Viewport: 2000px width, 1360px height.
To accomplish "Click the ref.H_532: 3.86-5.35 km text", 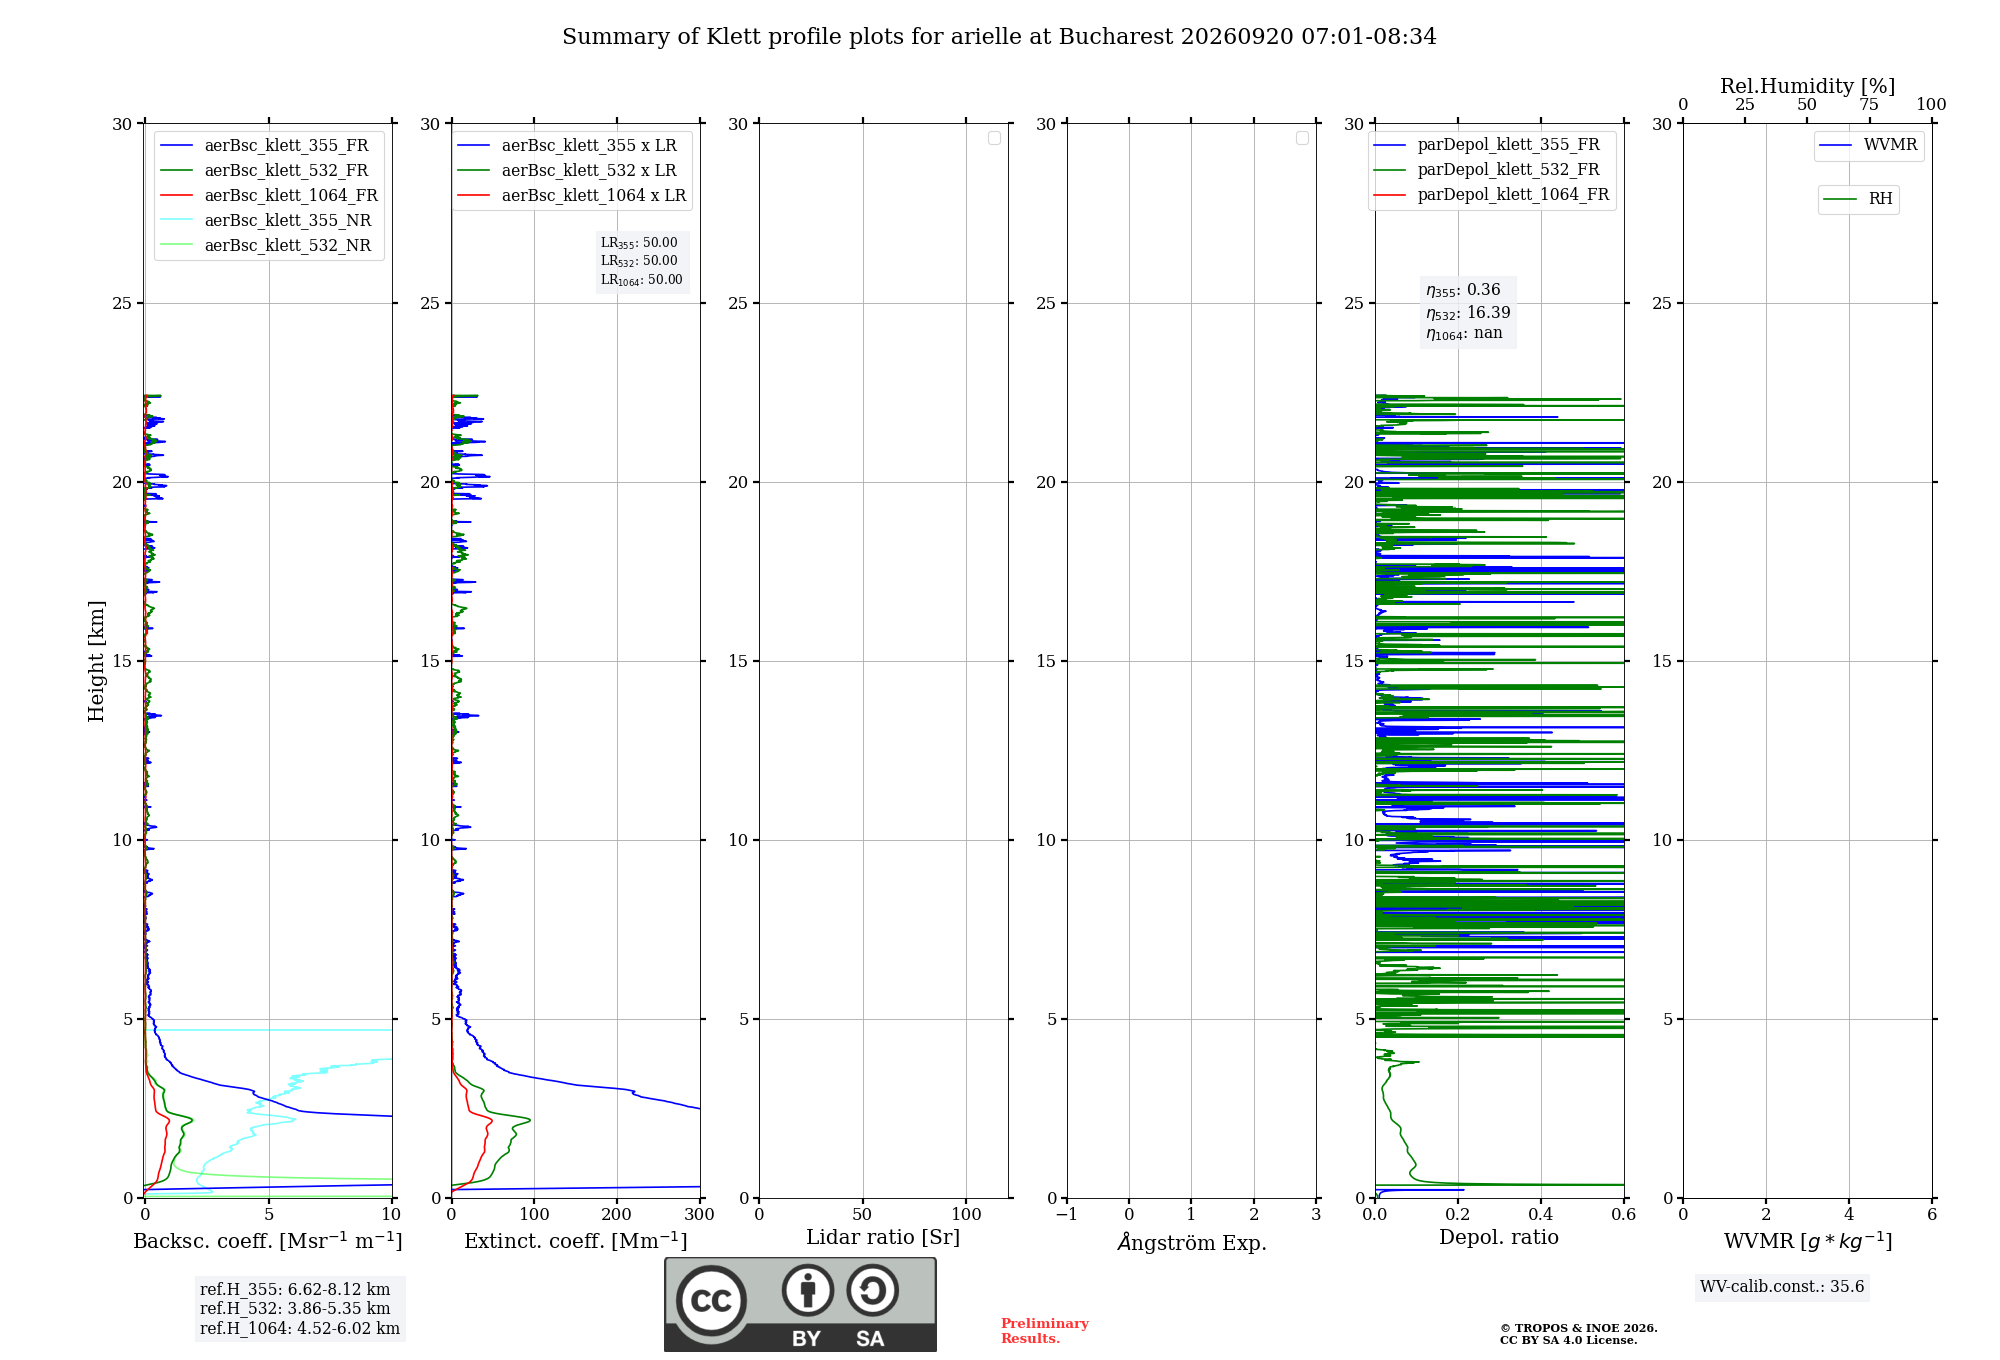I will [295, 1309].
